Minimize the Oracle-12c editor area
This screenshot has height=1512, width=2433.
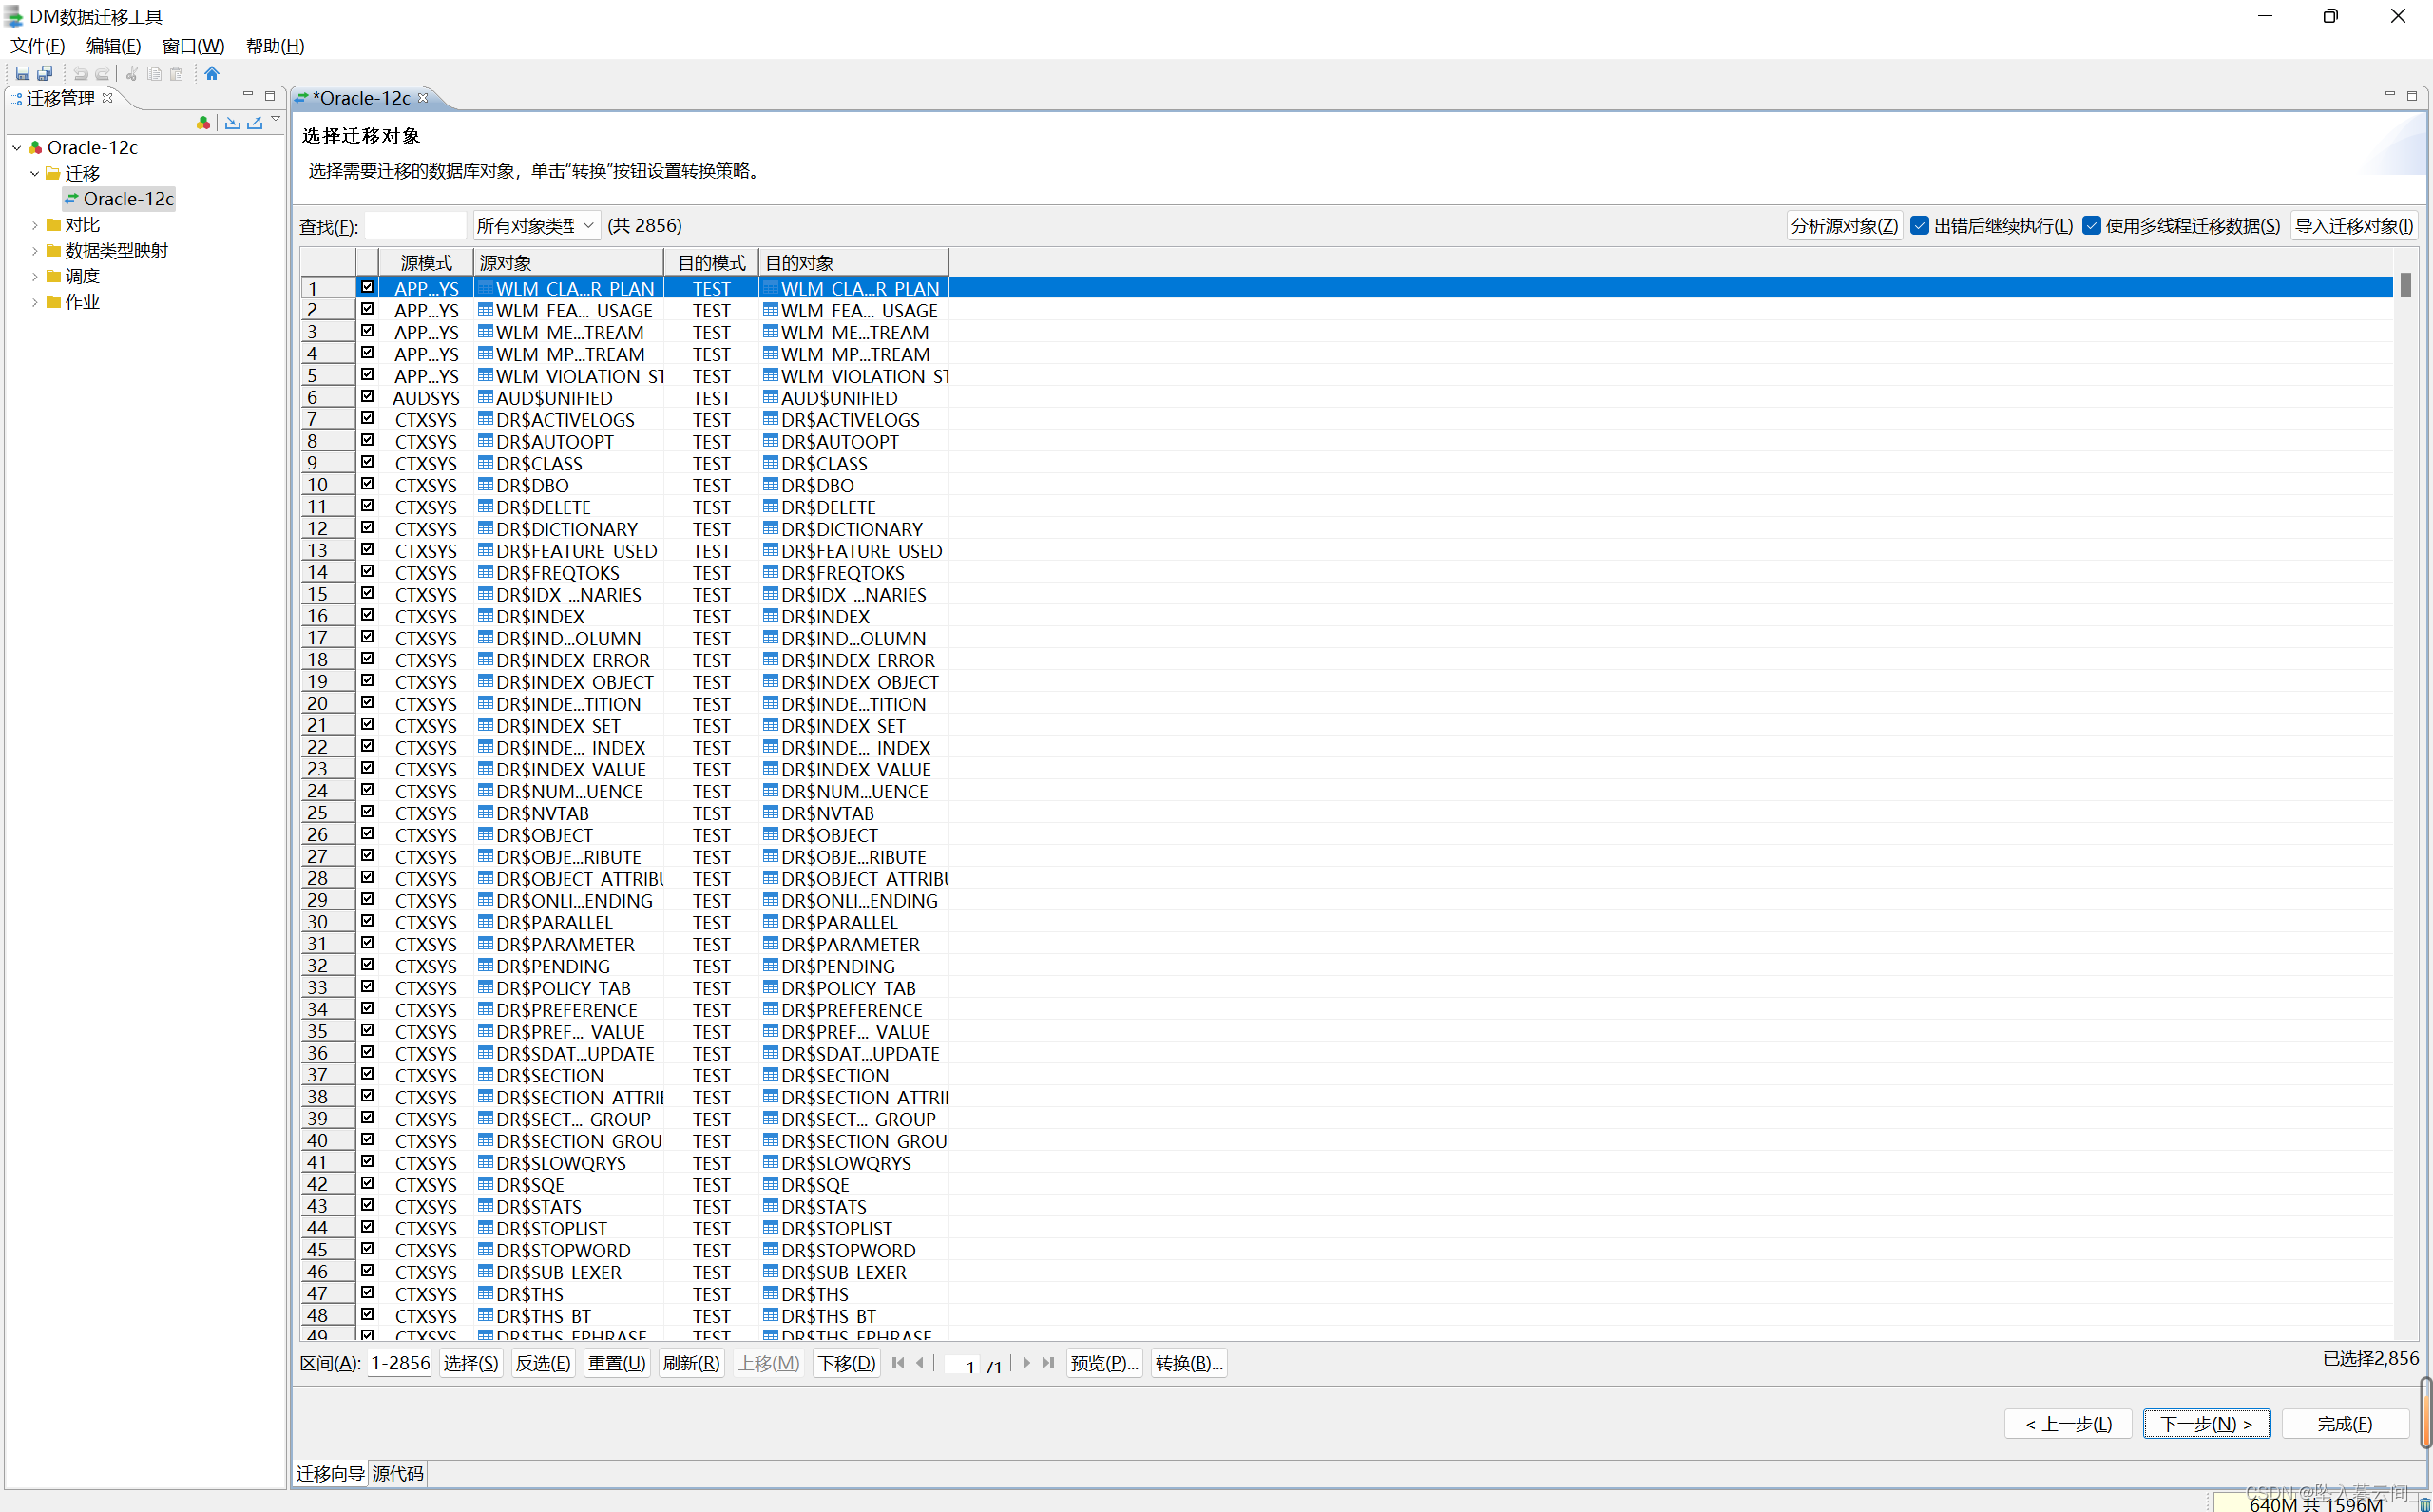tap(2390, 95)
